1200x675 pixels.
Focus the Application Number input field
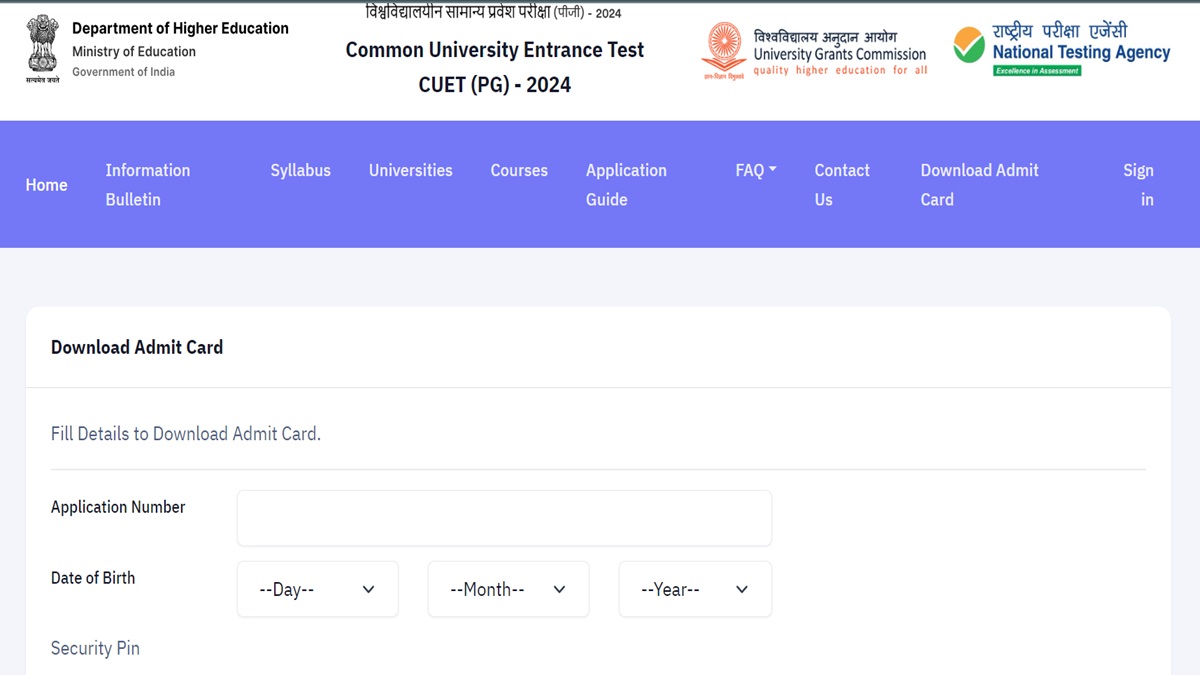(x=504, y=518)
